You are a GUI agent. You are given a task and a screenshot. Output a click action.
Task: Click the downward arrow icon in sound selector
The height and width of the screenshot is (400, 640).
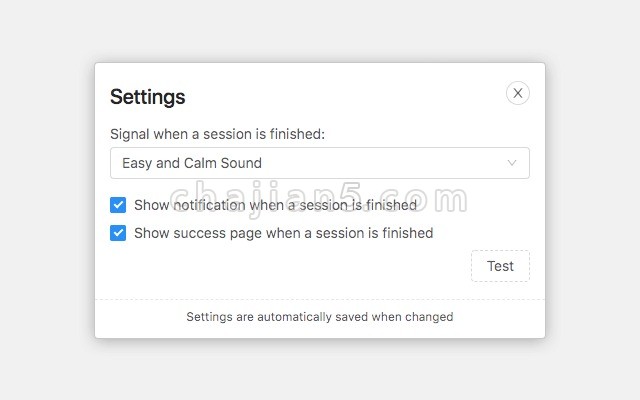pyautogui.click(x=511, y=163)
